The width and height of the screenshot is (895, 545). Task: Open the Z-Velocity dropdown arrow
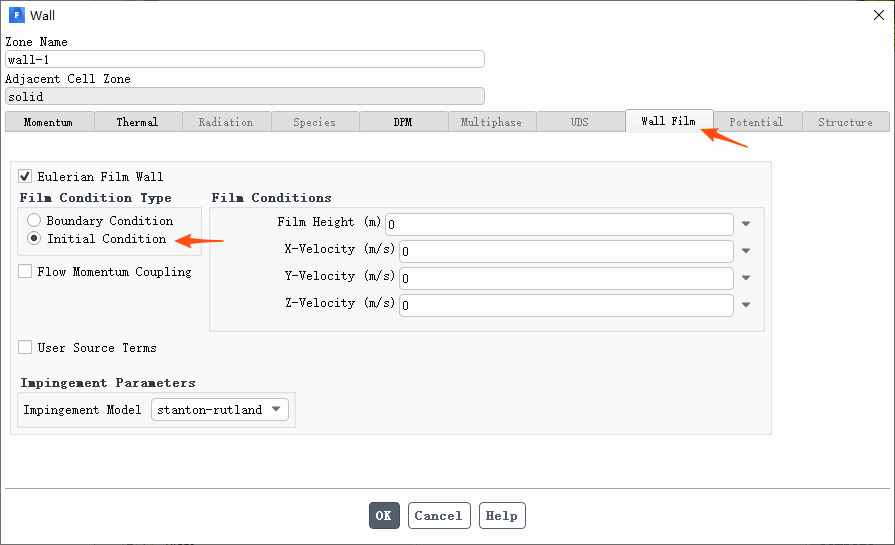click(x=746, y=304)
